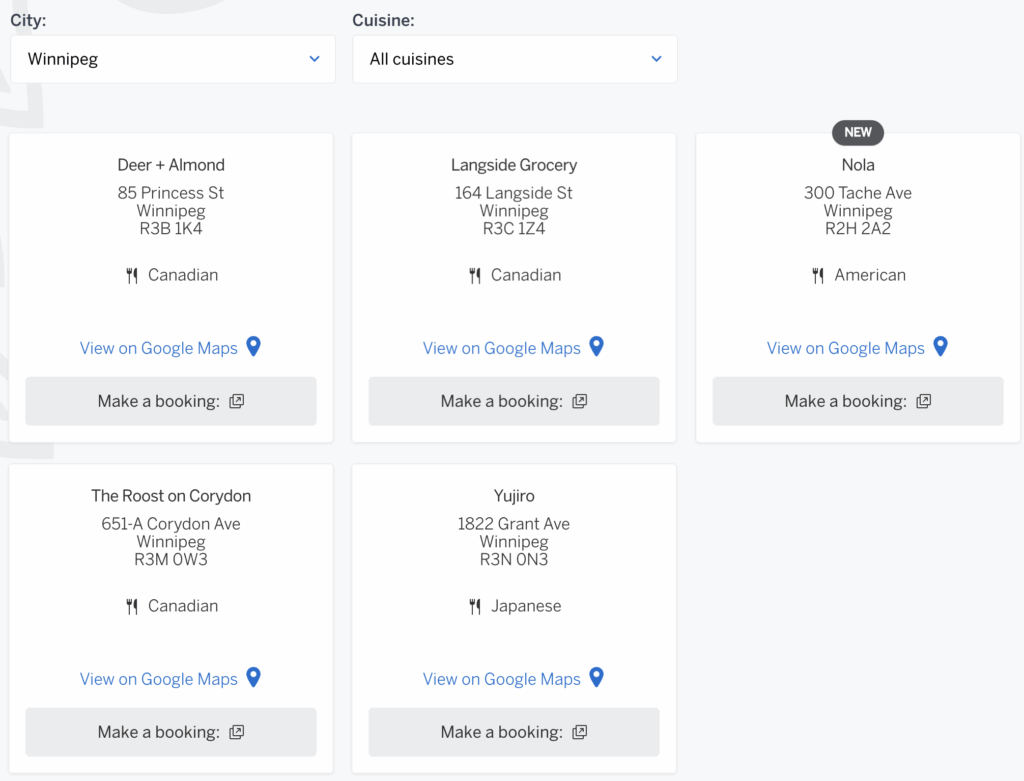Open Google Maps link for Deer + Almond
The height and width of the screenshot is (781, 1024).
159,348
